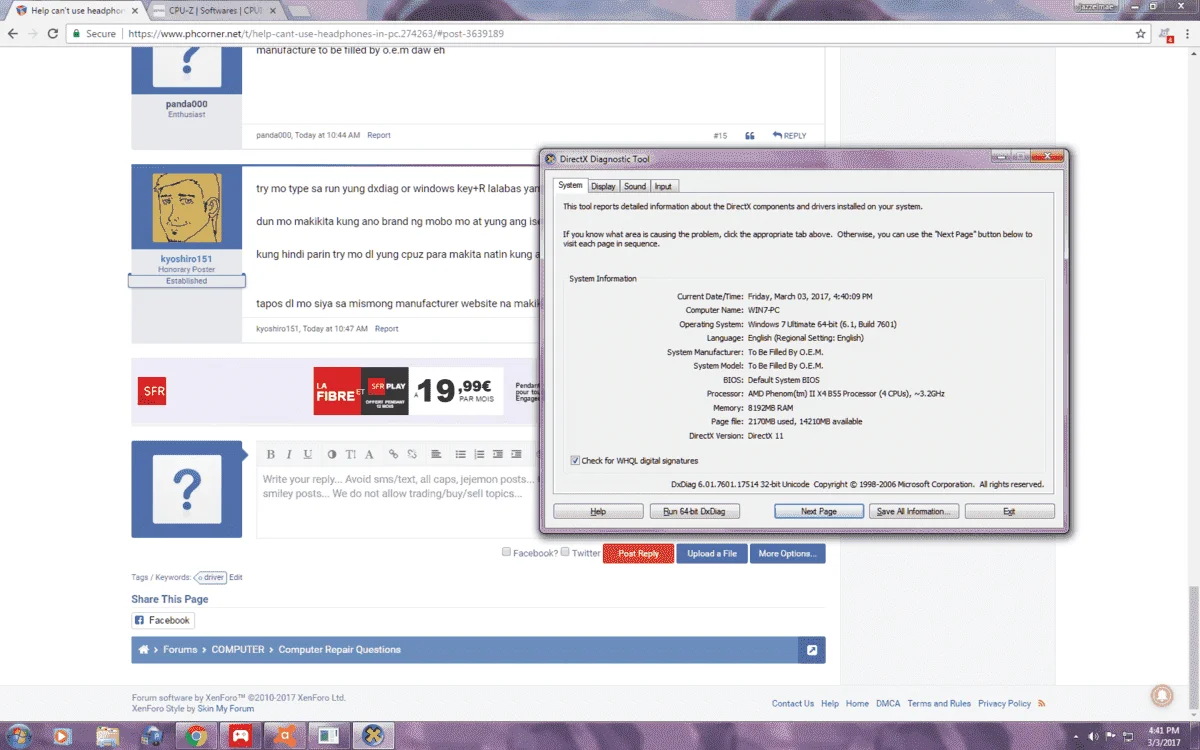Click the Upload a File button
Screen dimensions: 1200x750
click(x=712, y=554)
